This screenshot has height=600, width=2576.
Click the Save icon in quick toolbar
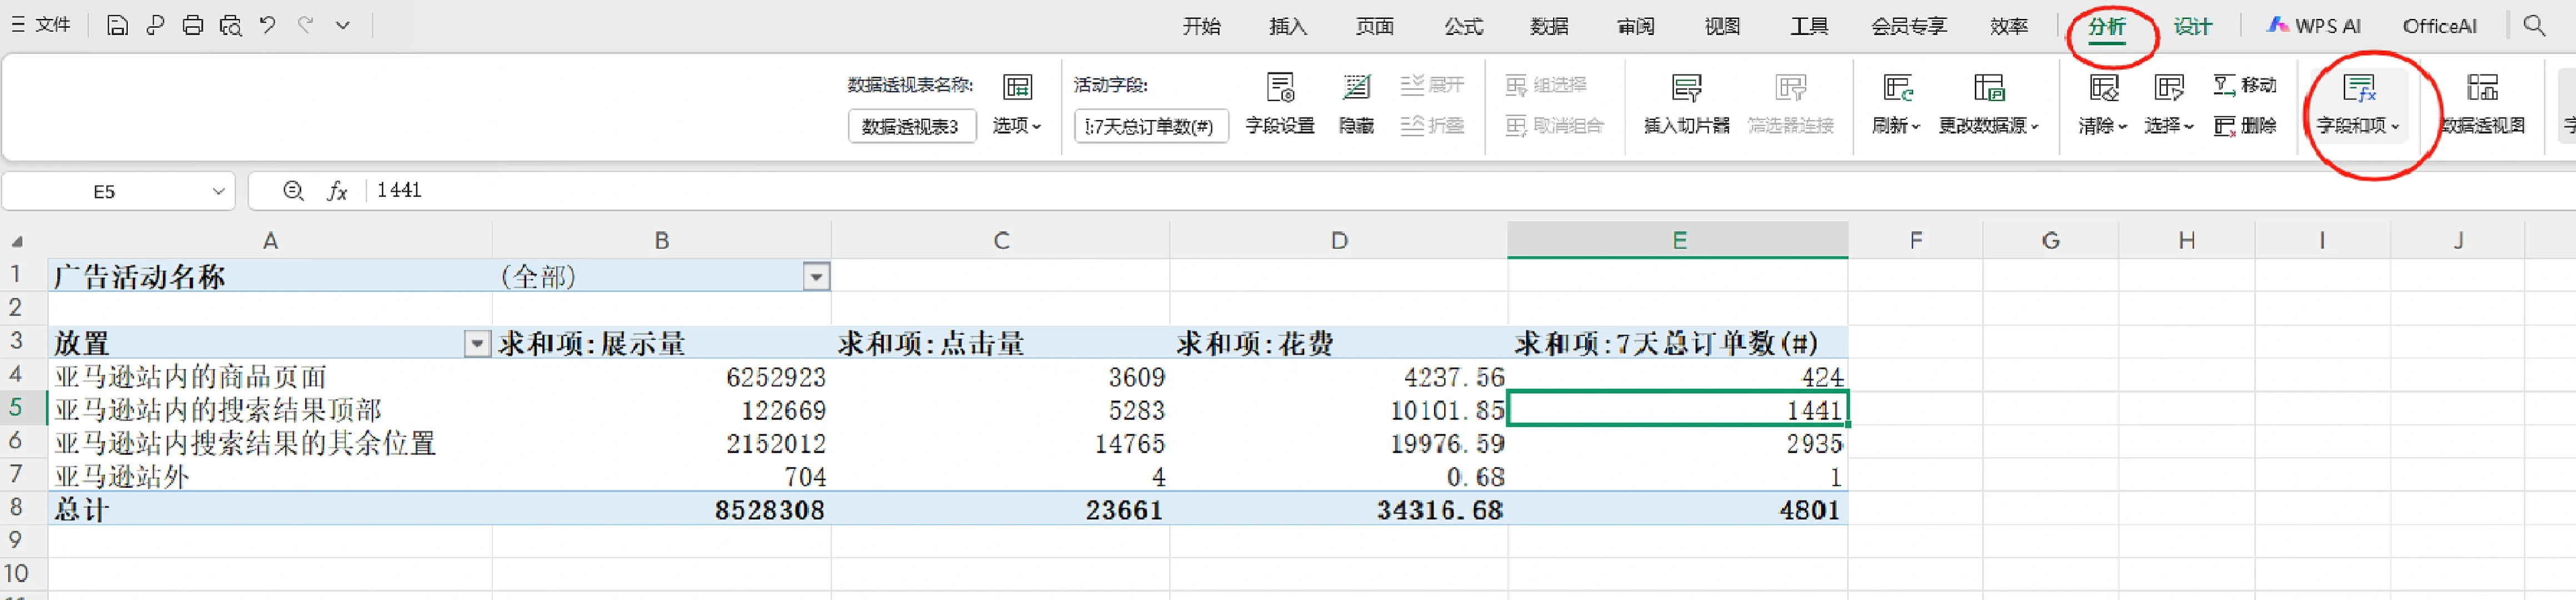point(117,26)
